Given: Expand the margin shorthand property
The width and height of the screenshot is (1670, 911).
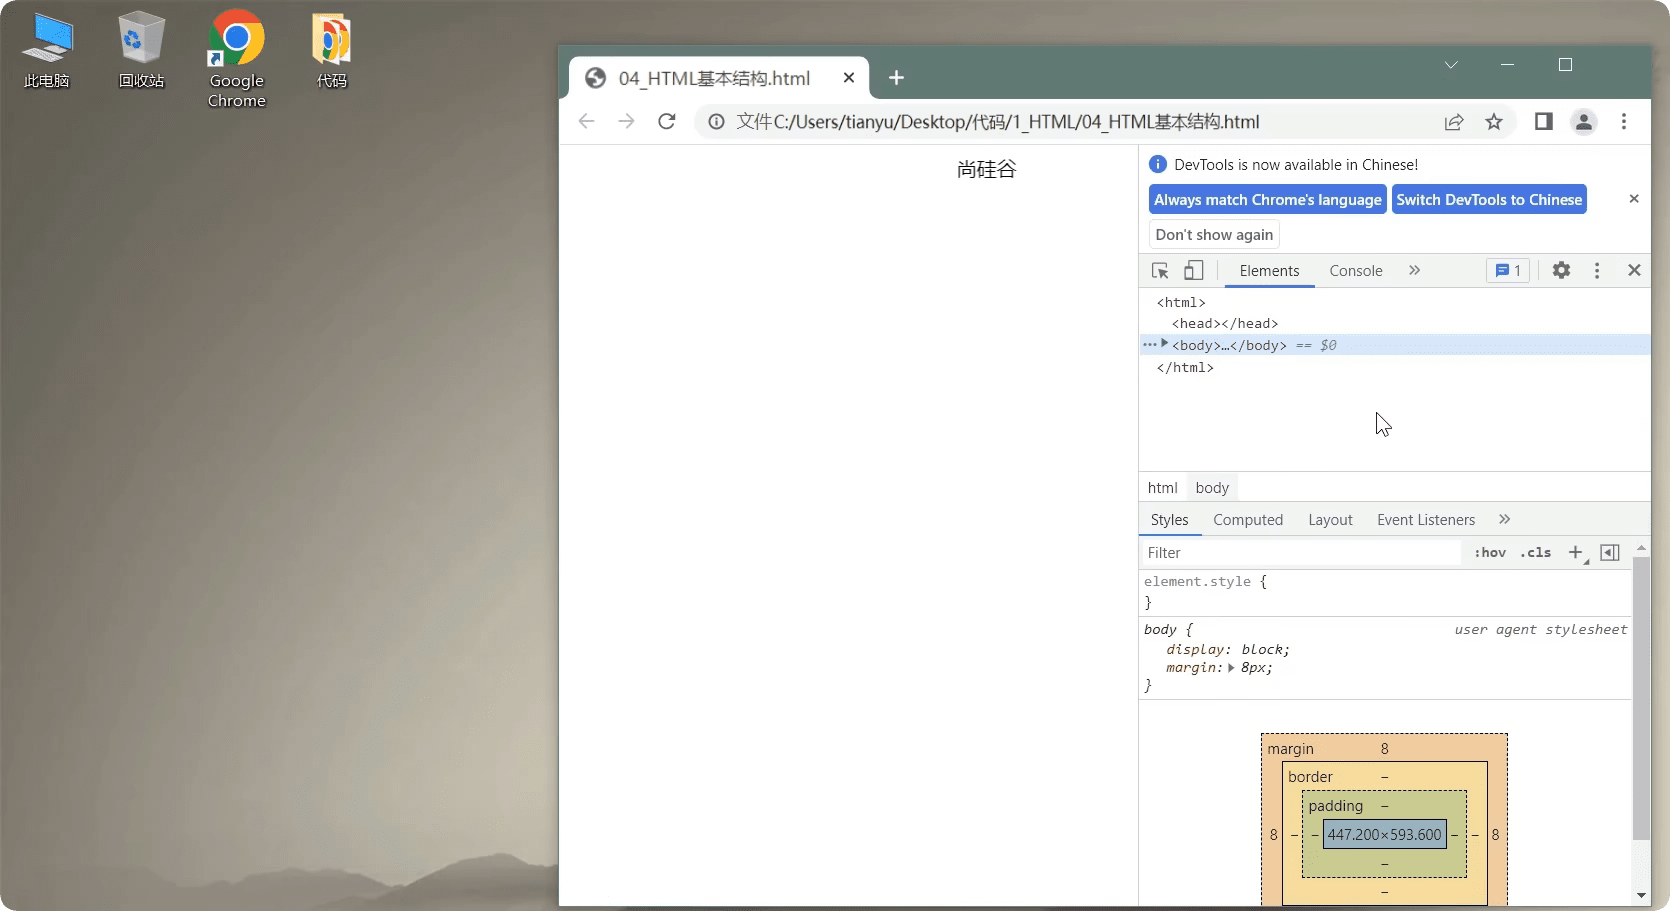Looking at the screenshot, I should pos(1231,668).
